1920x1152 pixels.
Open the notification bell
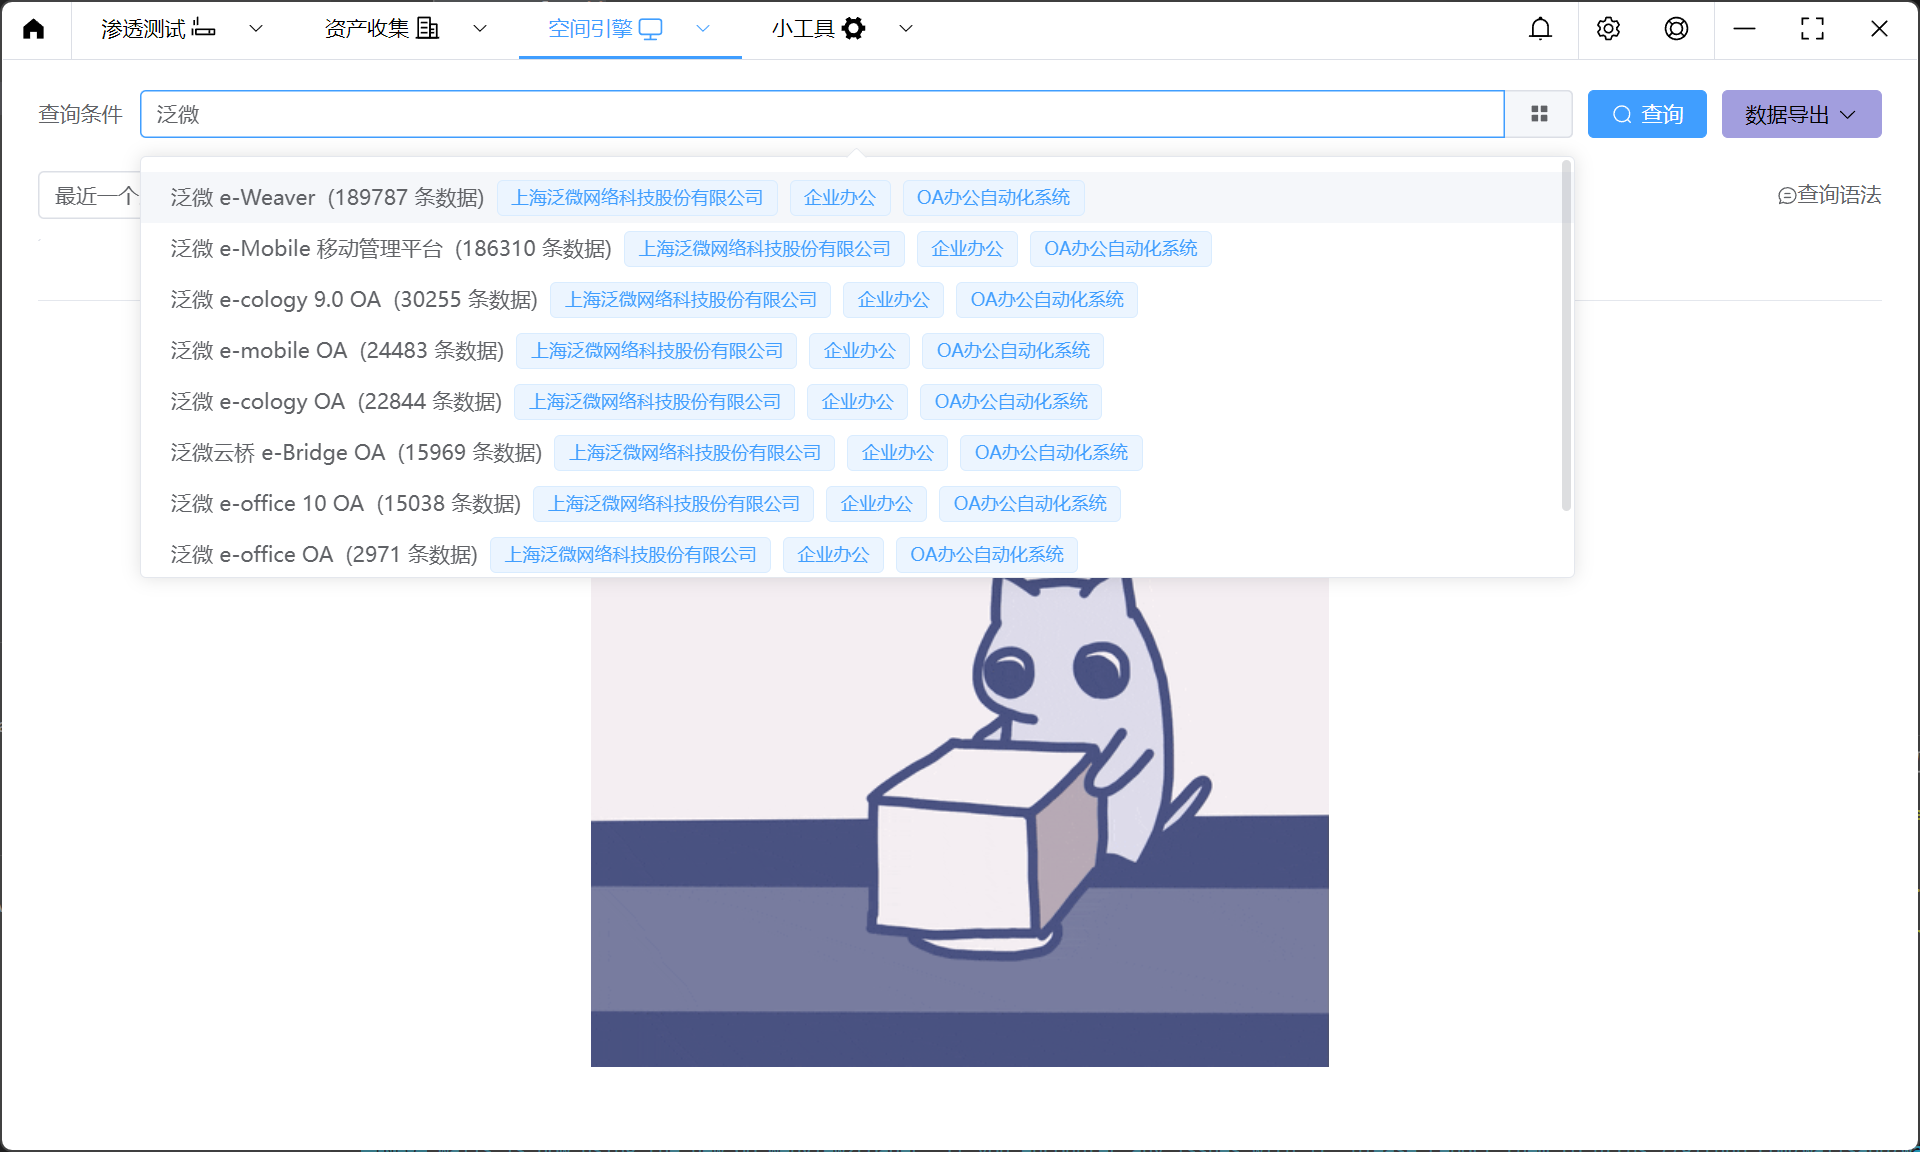pyautogui.click(x=1540, y=29)
